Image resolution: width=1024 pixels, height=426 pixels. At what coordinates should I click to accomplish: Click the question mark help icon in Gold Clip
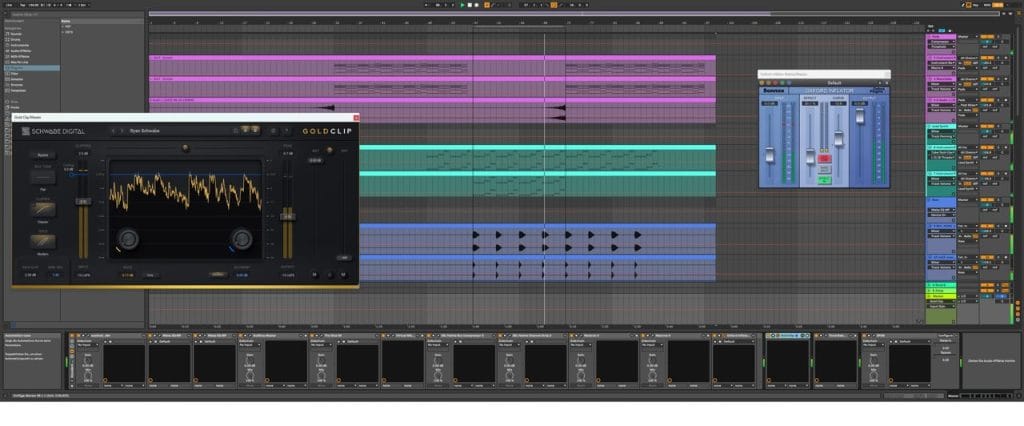tap(286, 131)
